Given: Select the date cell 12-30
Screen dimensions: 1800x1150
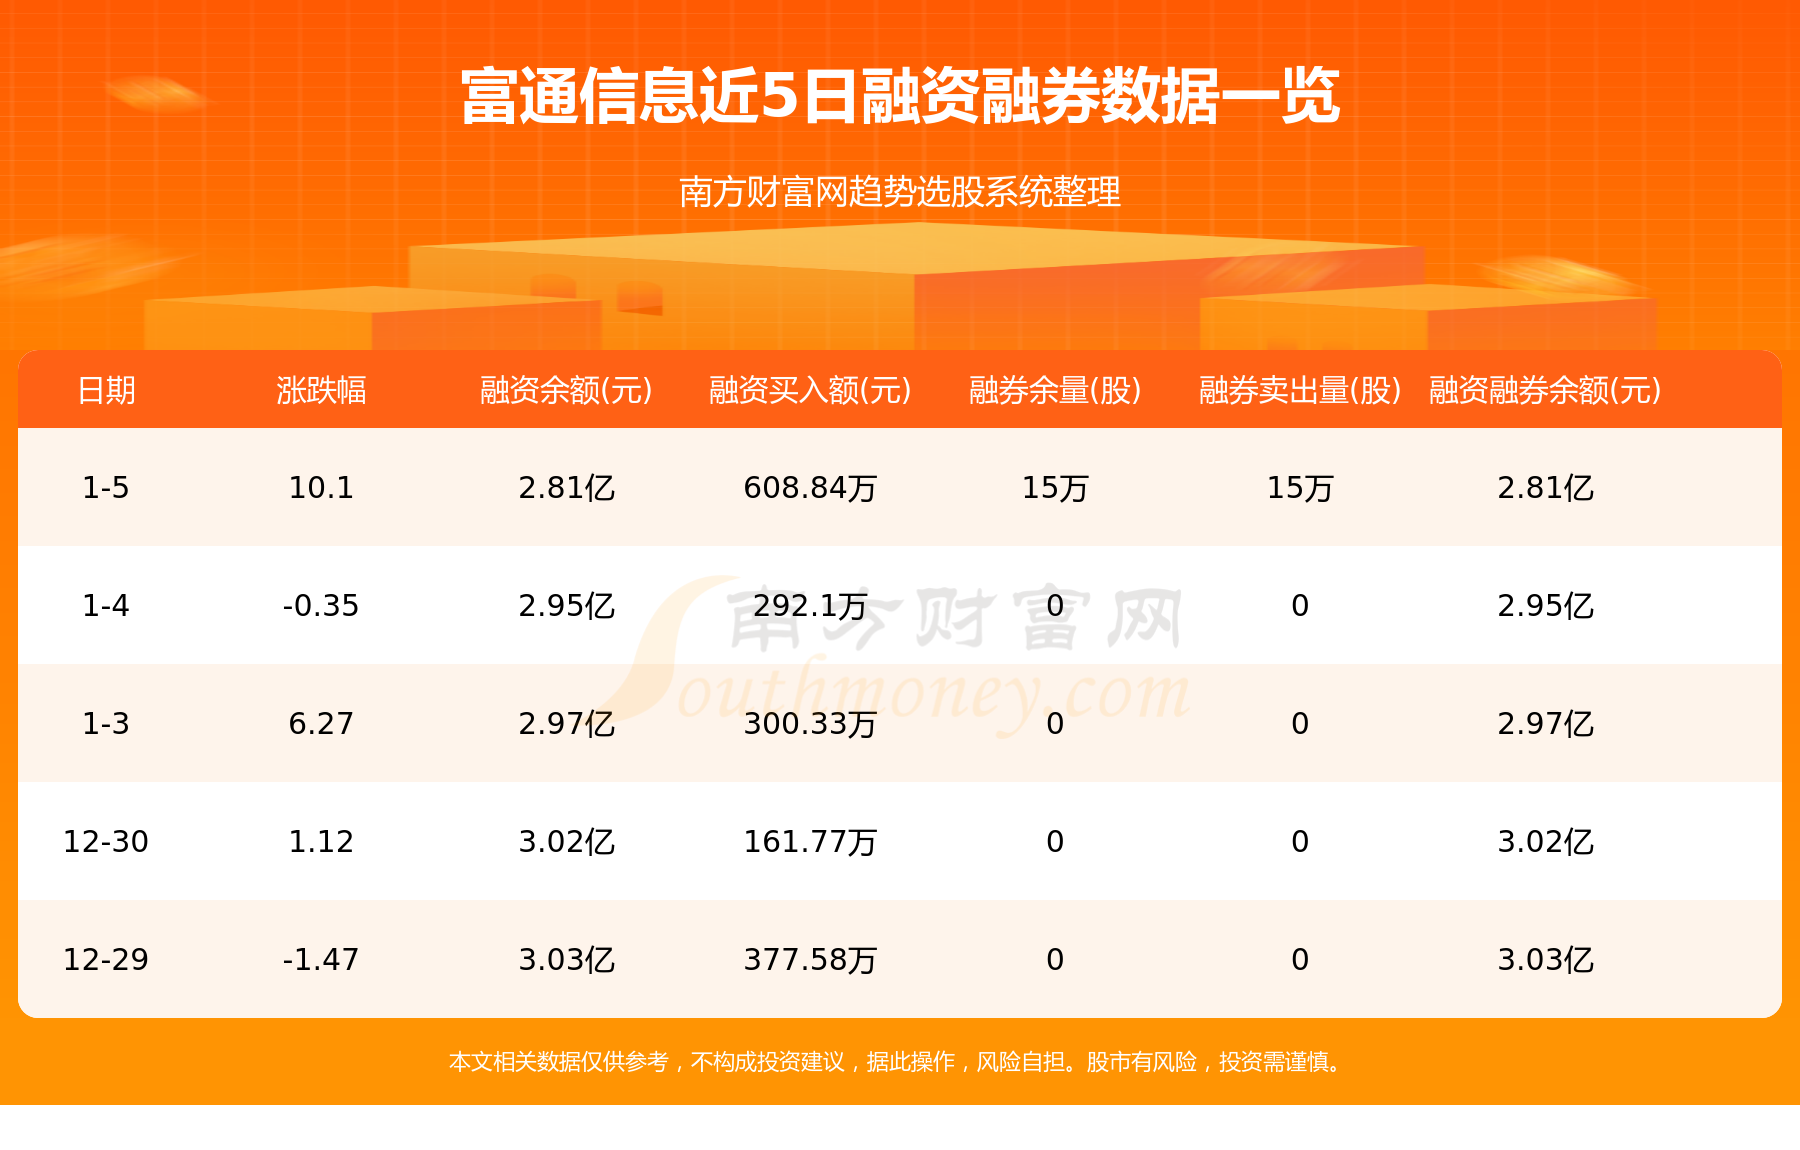Looking at the screenshot, I should 106,842.
